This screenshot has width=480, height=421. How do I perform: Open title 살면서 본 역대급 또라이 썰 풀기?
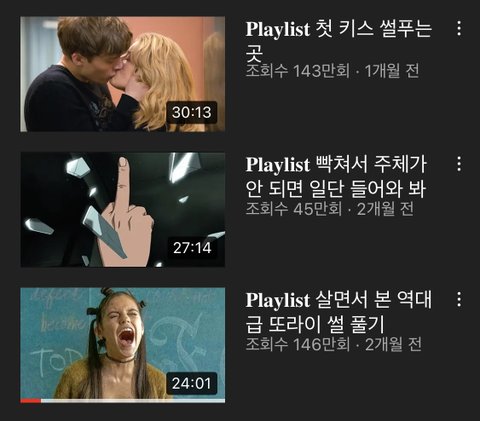(339, 312)
